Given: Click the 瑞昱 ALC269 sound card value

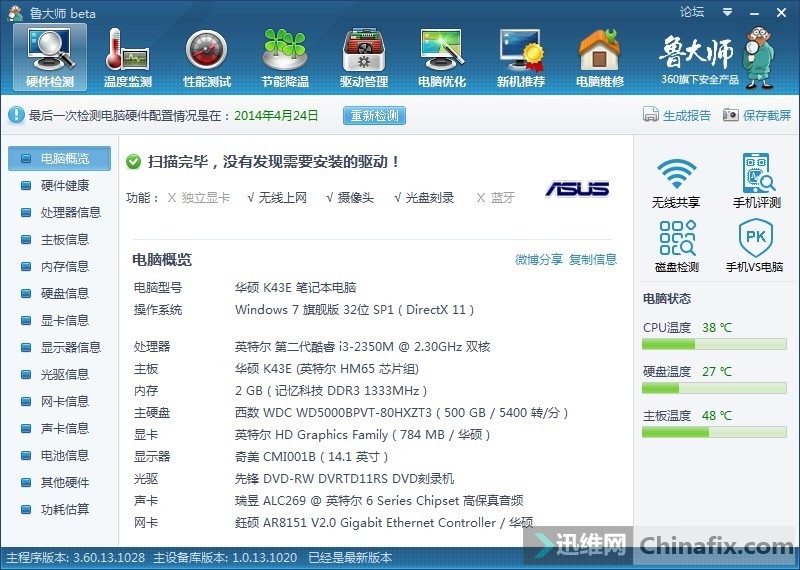Looking at the screenshot, I should point(379,500).
